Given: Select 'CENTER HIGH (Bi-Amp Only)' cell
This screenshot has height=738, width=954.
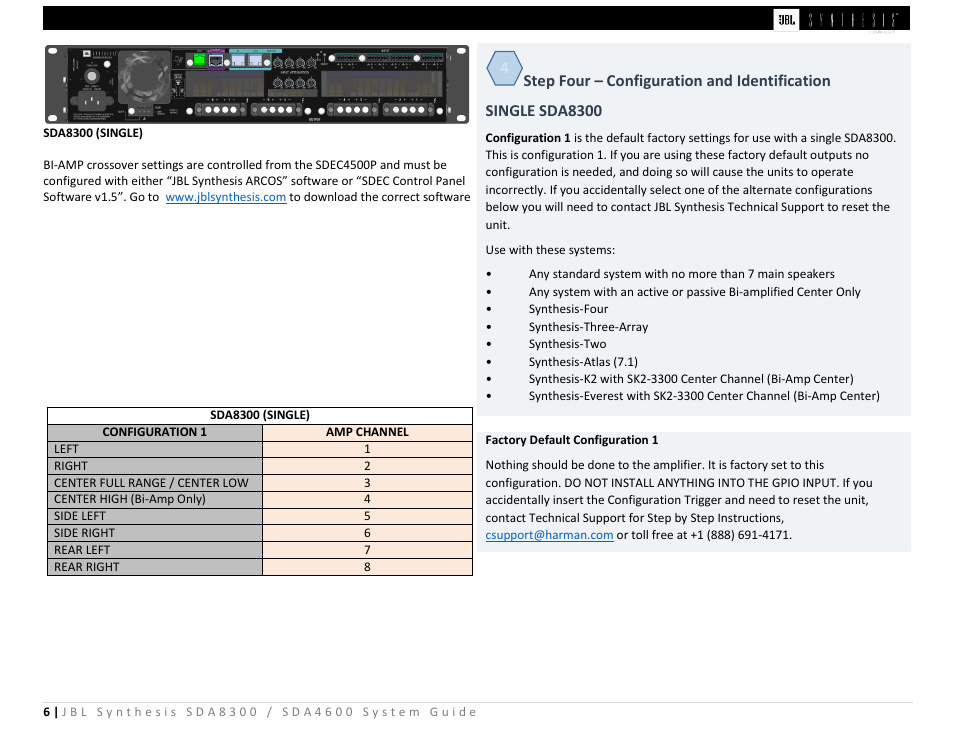Looking at the screenshot, I should (155, 499).
